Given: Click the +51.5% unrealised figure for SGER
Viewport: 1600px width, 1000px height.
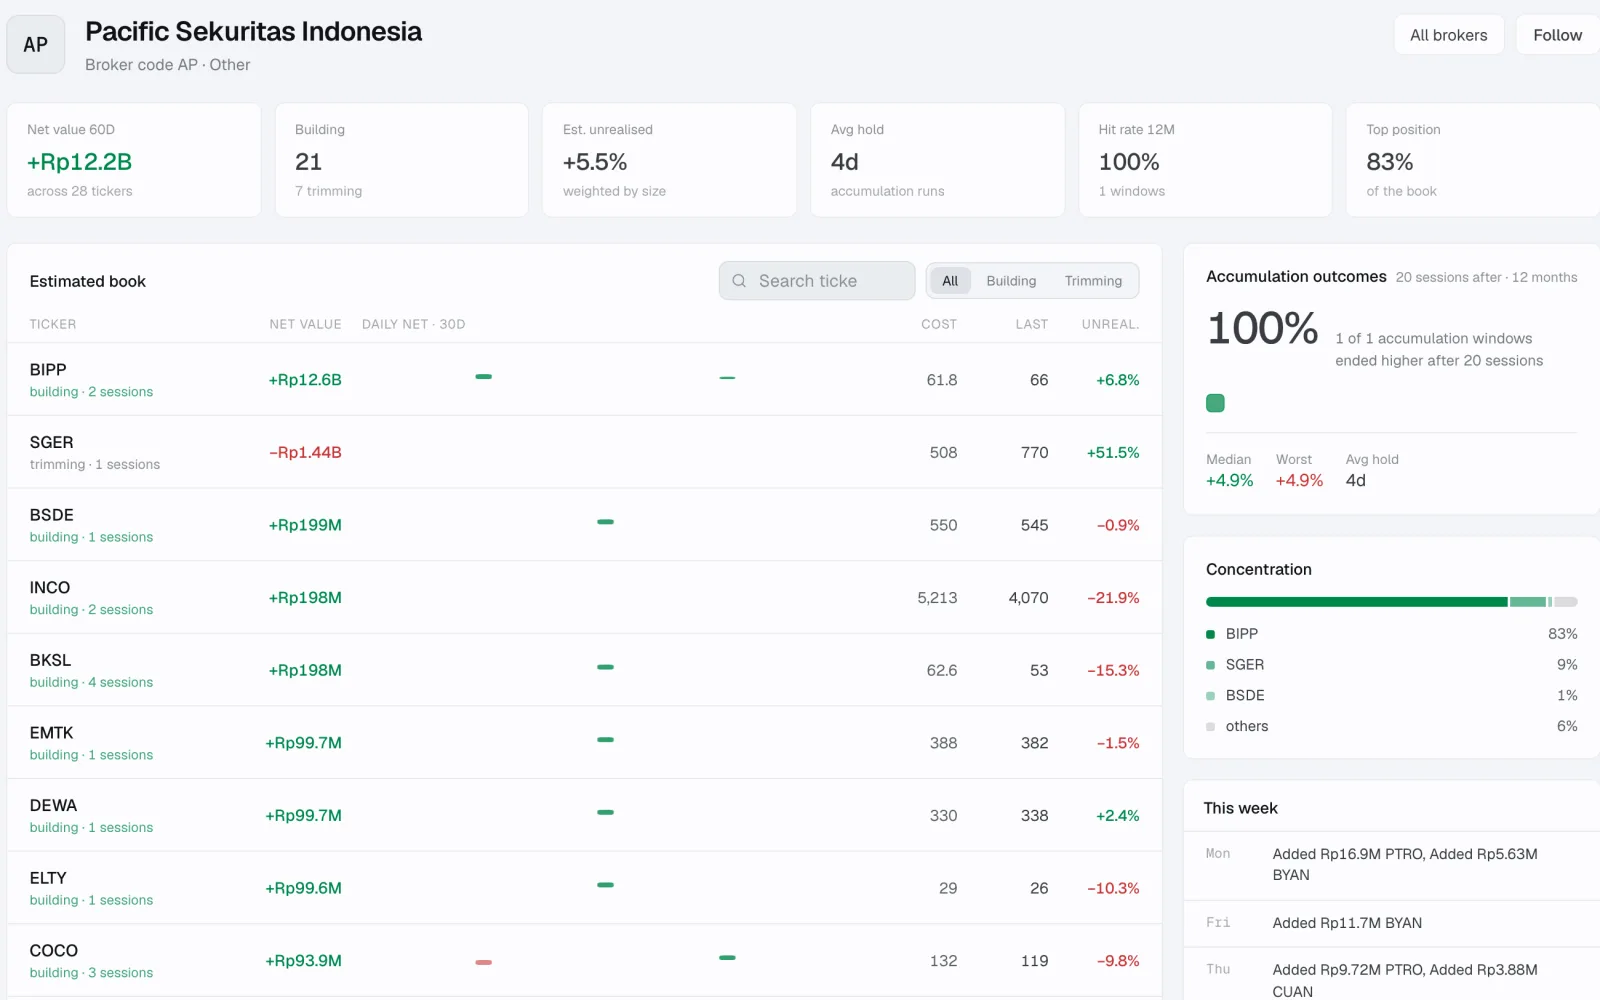Looking at the screenshot, I should (1113, 453).
